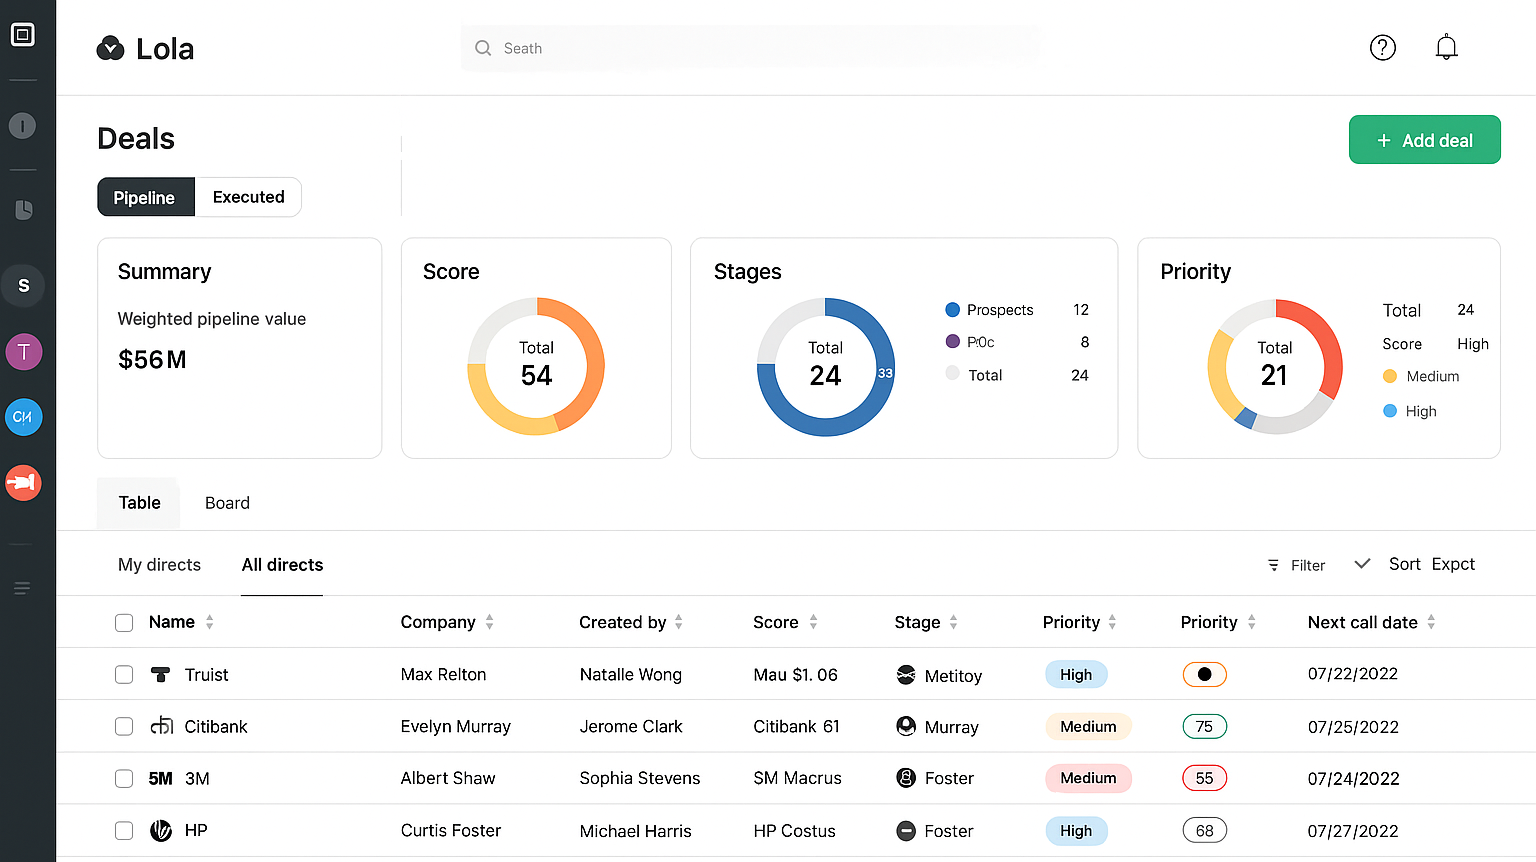
Task: Sort by Next call date arrows
Action: pyautogui.click(x=1431, y=622)
